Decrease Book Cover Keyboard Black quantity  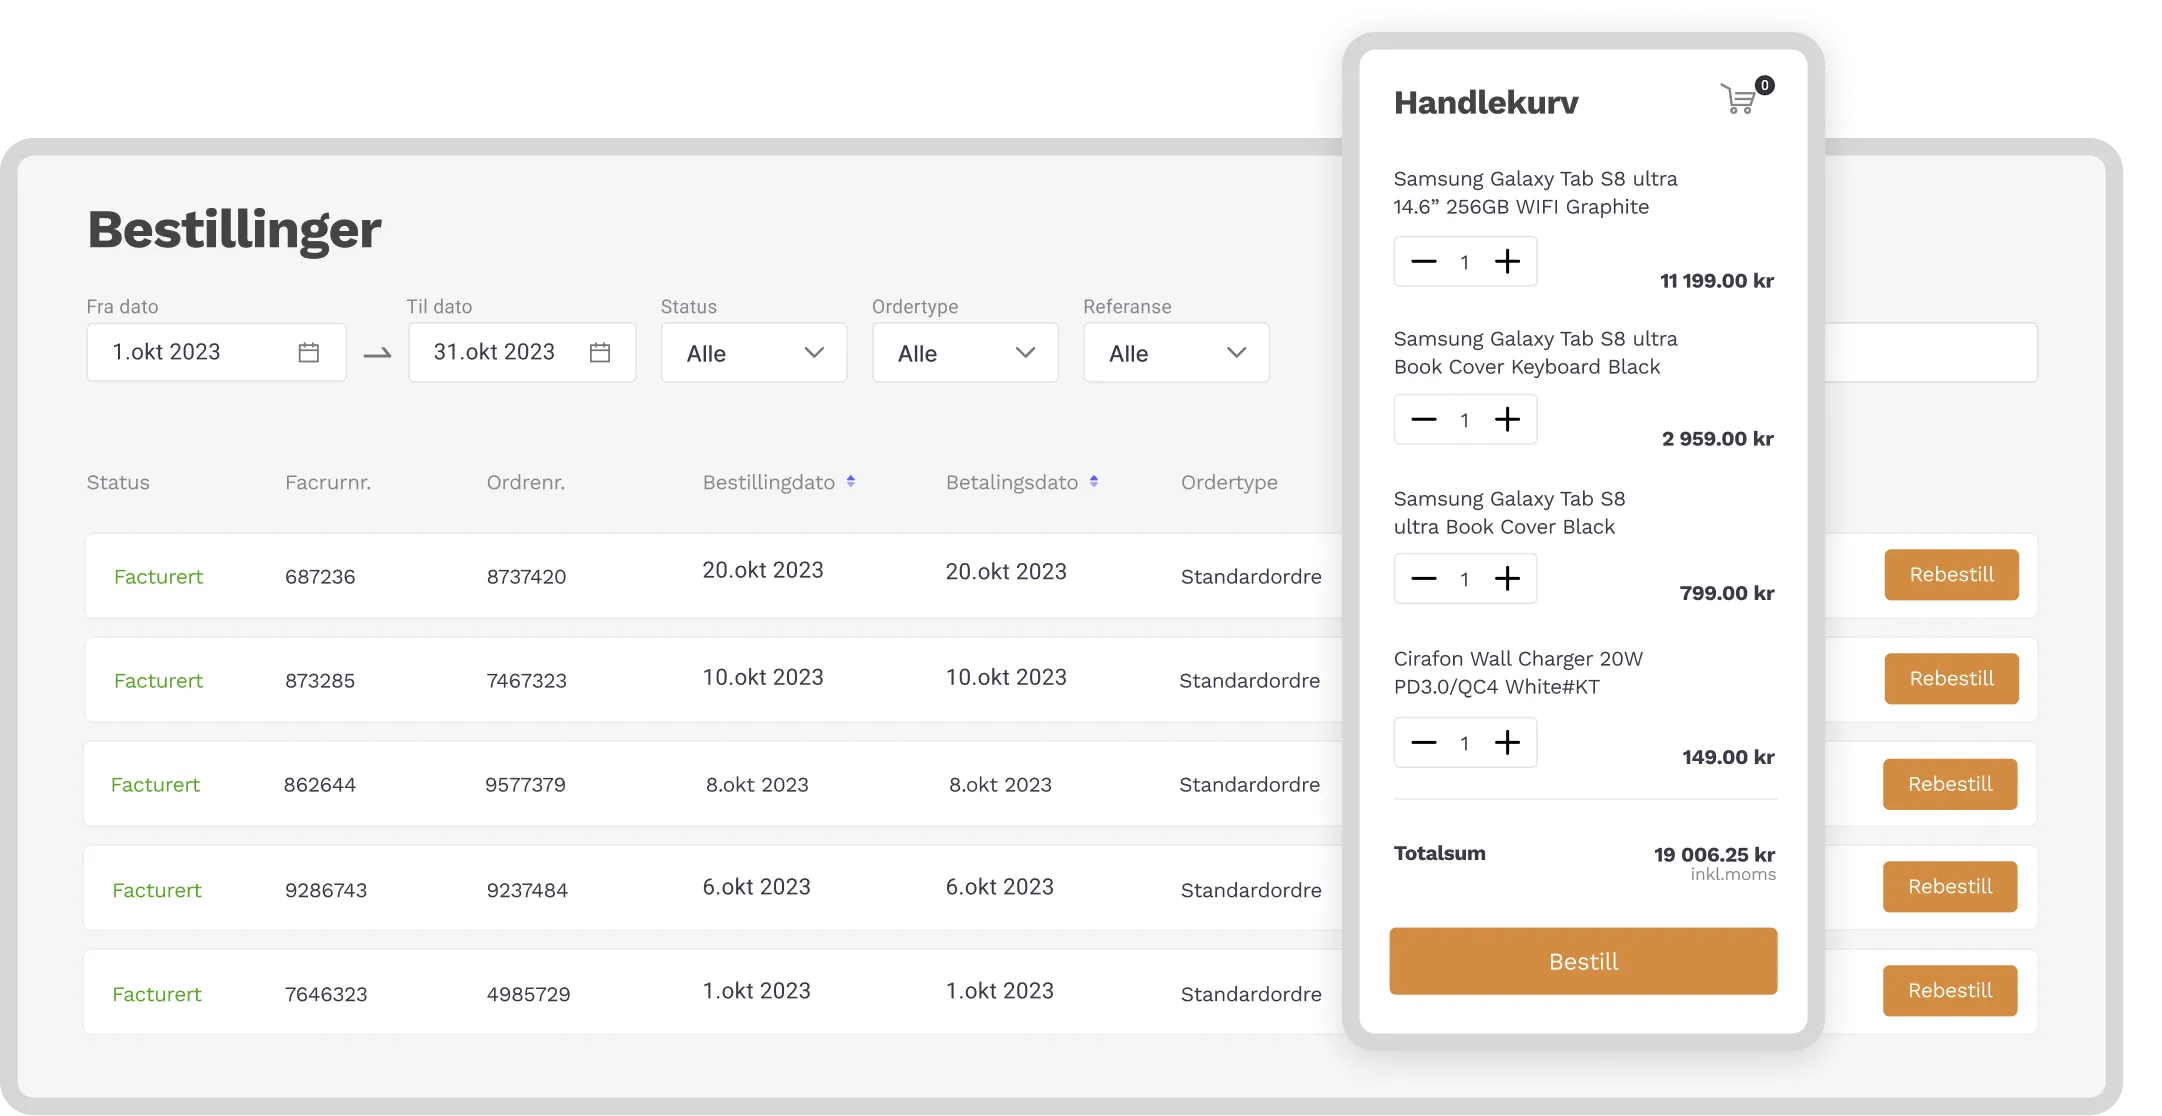click(1423, 420)
